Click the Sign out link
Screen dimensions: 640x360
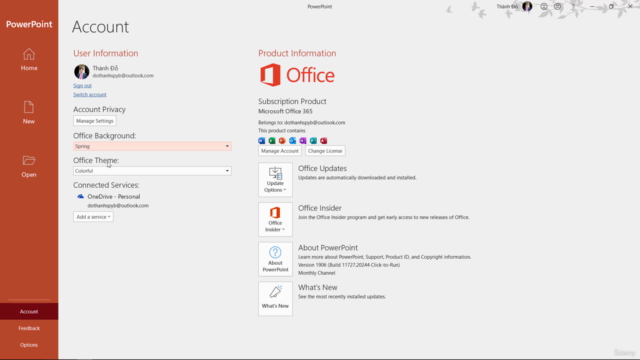pos(82,85)
